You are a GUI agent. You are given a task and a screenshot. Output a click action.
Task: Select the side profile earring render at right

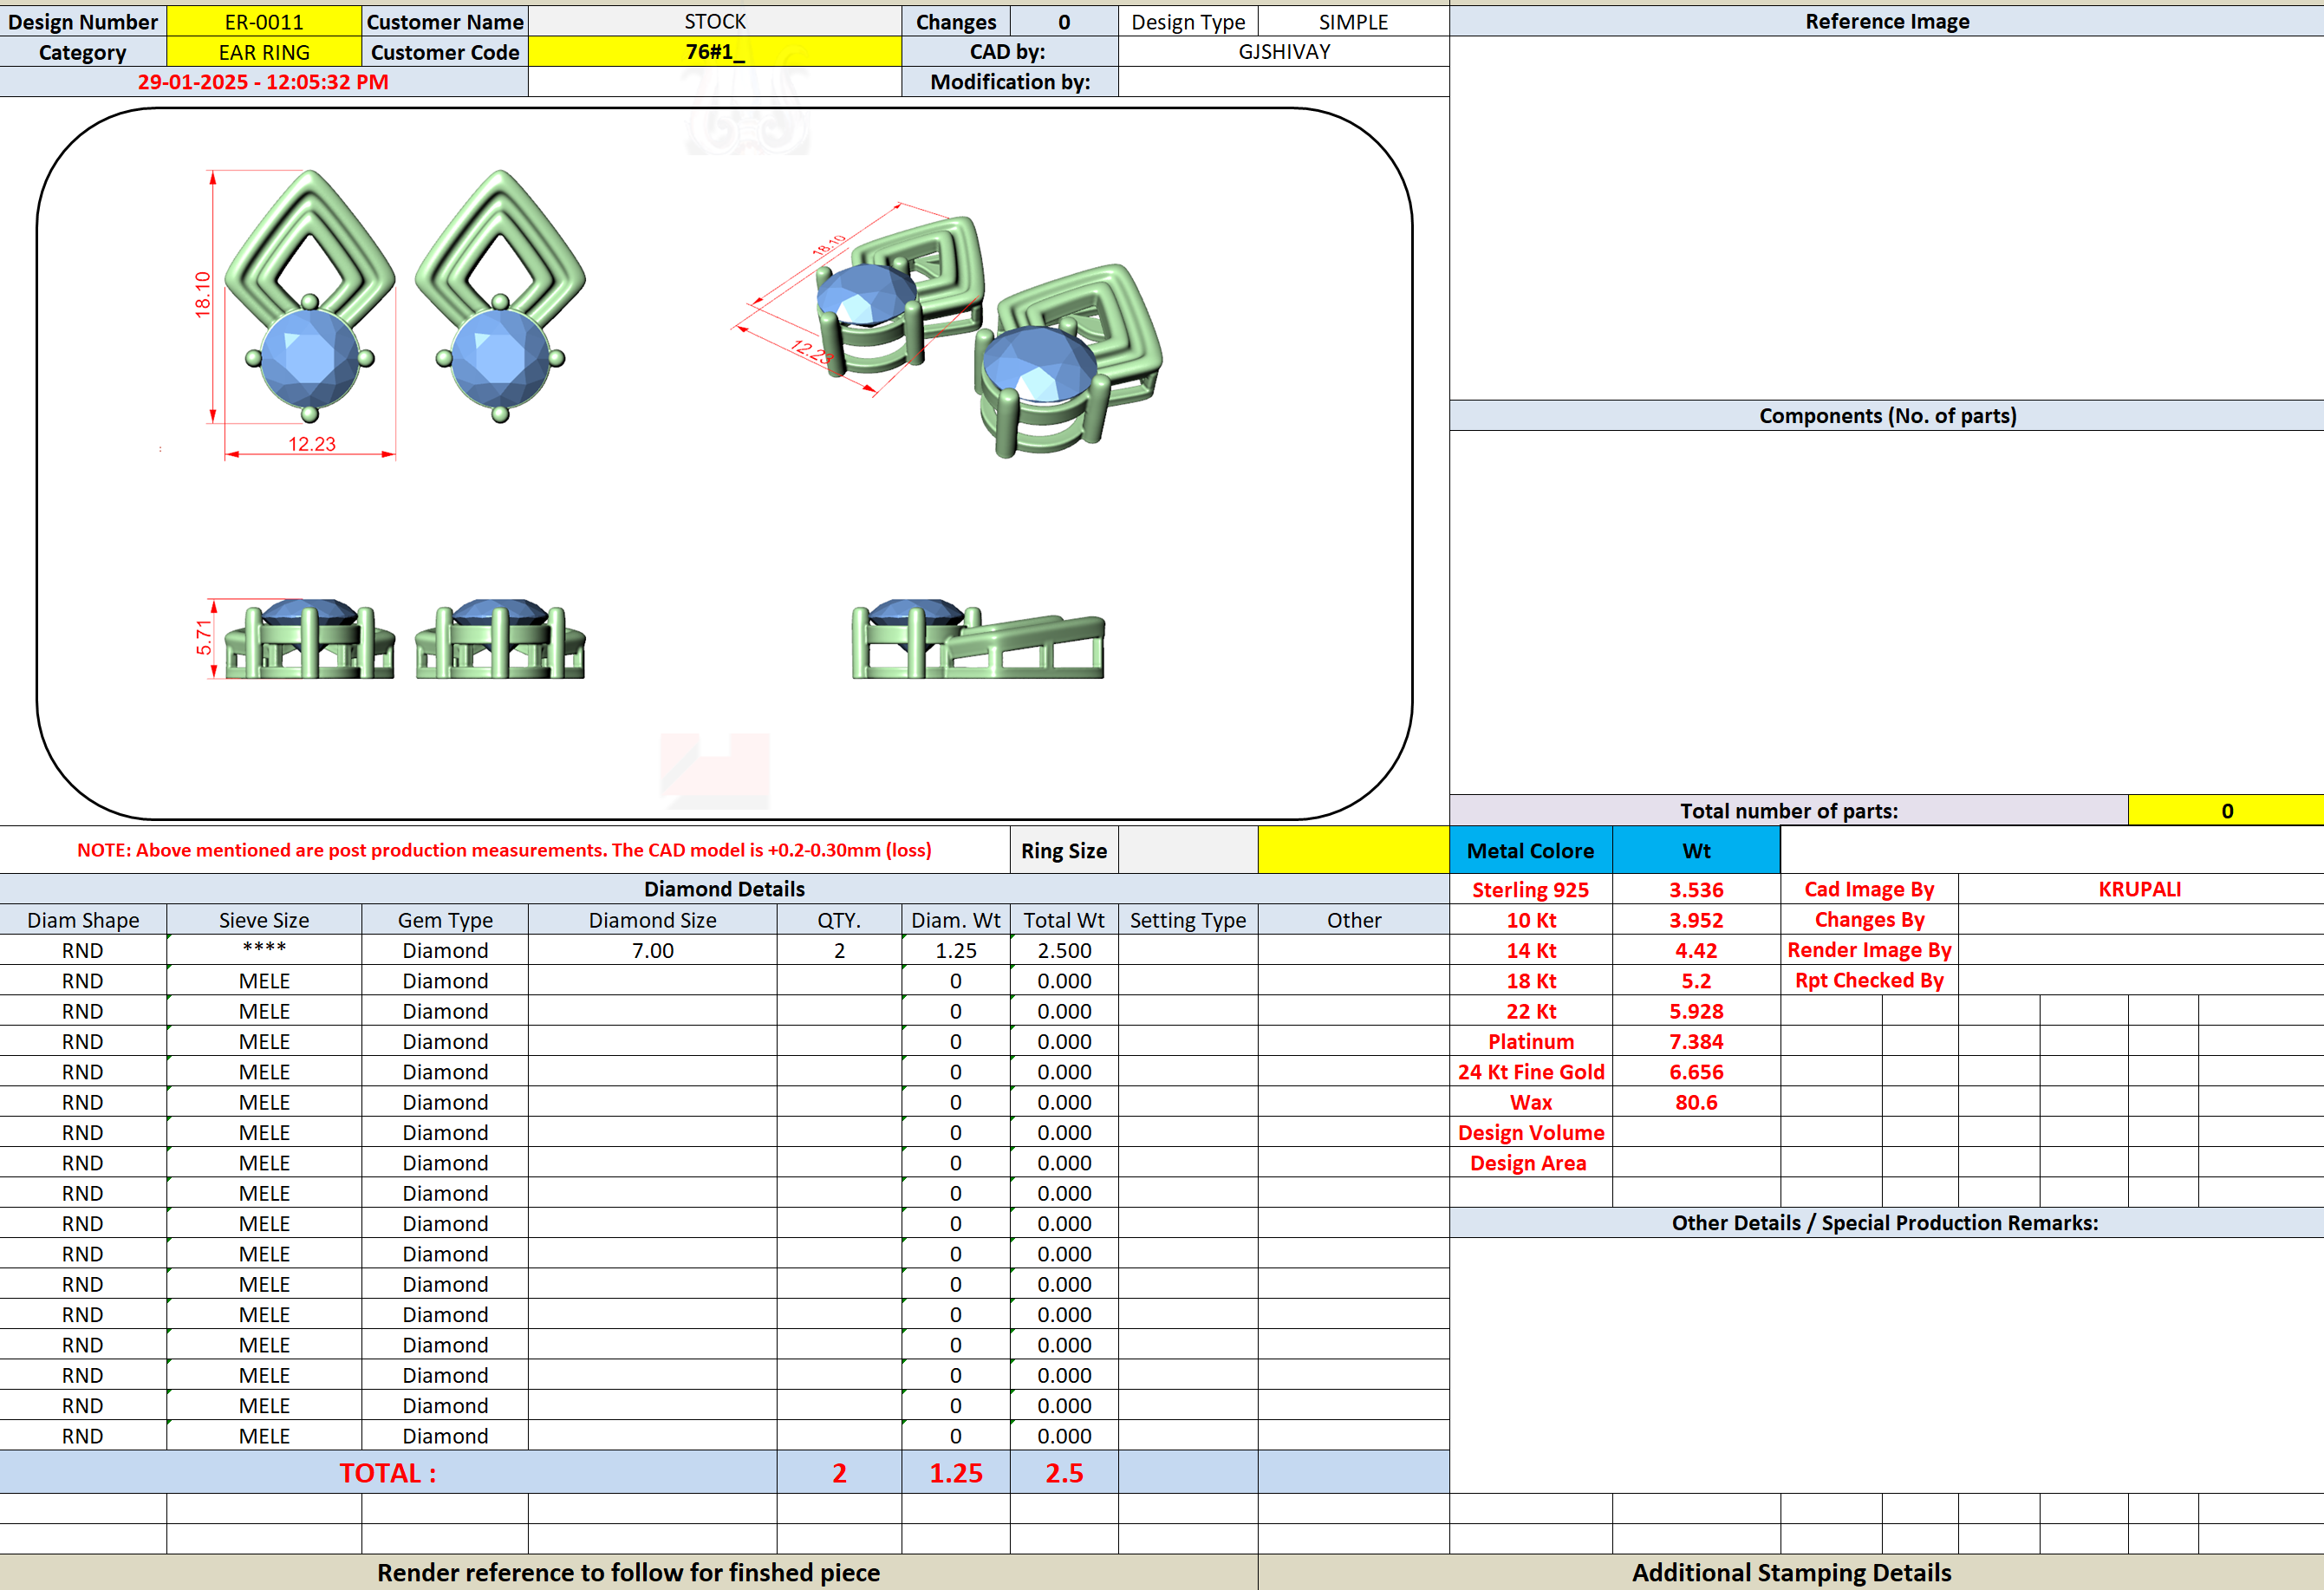978,639
